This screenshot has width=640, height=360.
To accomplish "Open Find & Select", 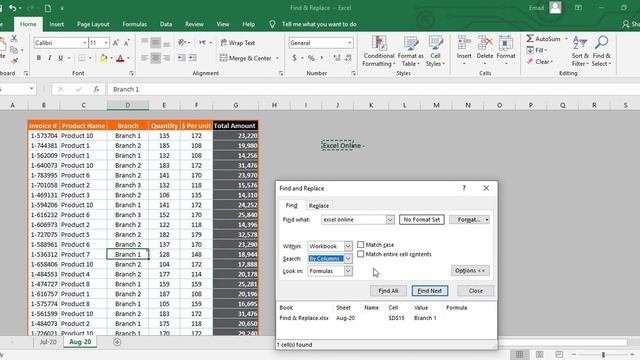I will pos(602,51).
